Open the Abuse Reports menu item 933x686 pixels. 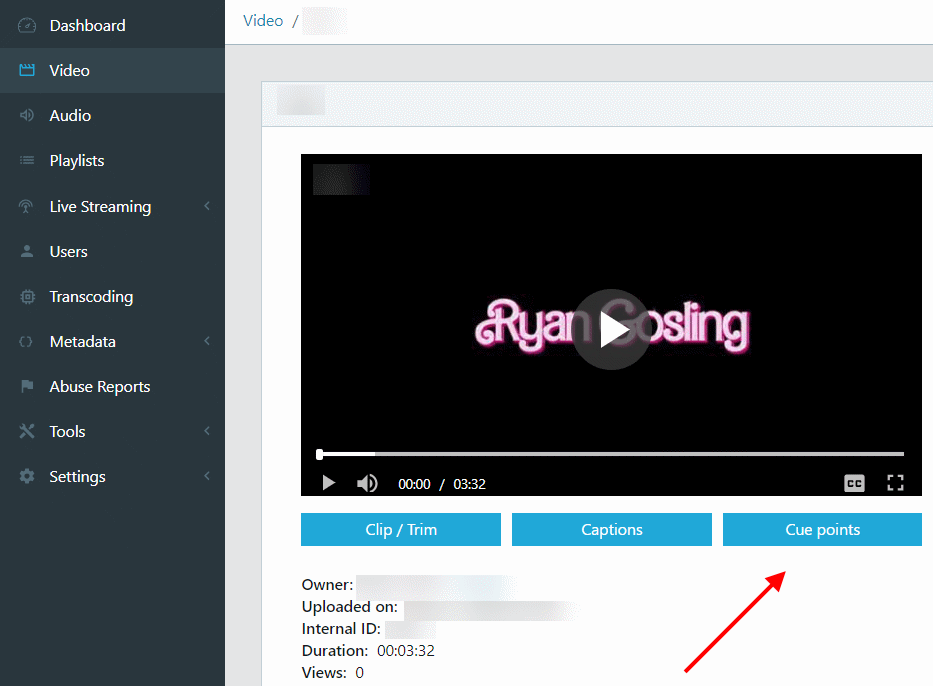click(112, 387)
